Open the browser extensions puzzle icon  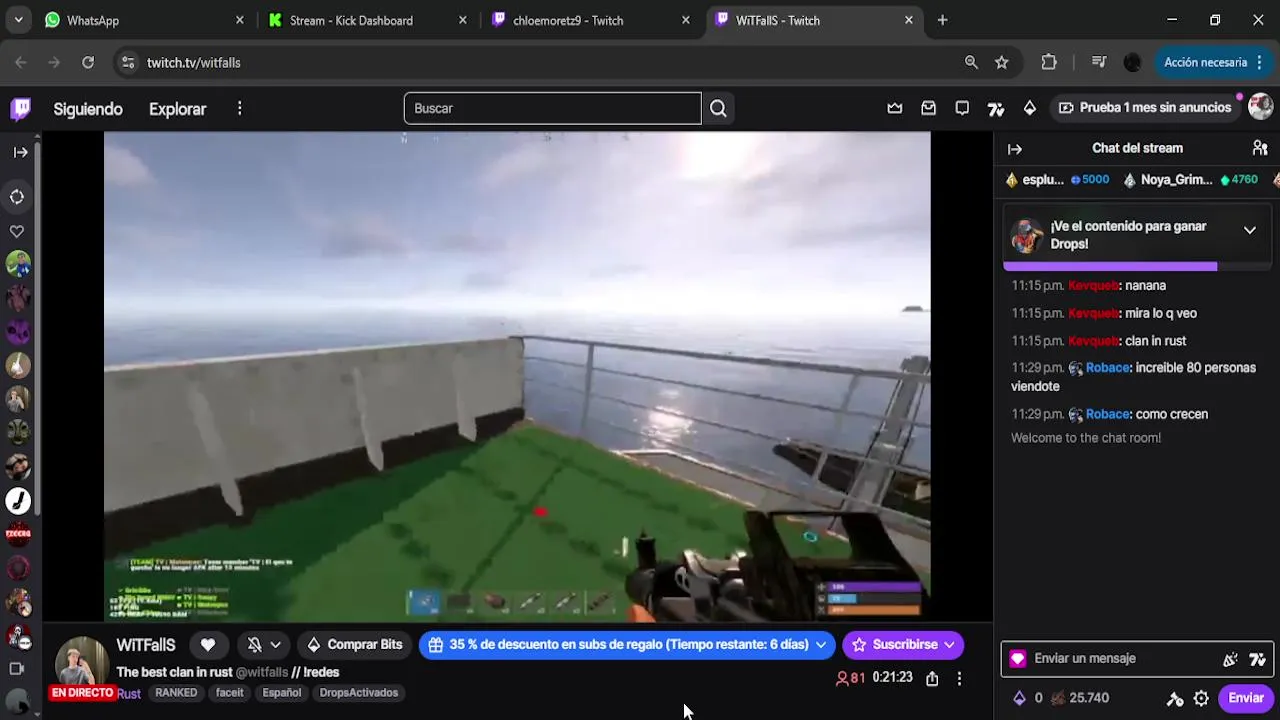point(1049,62)
